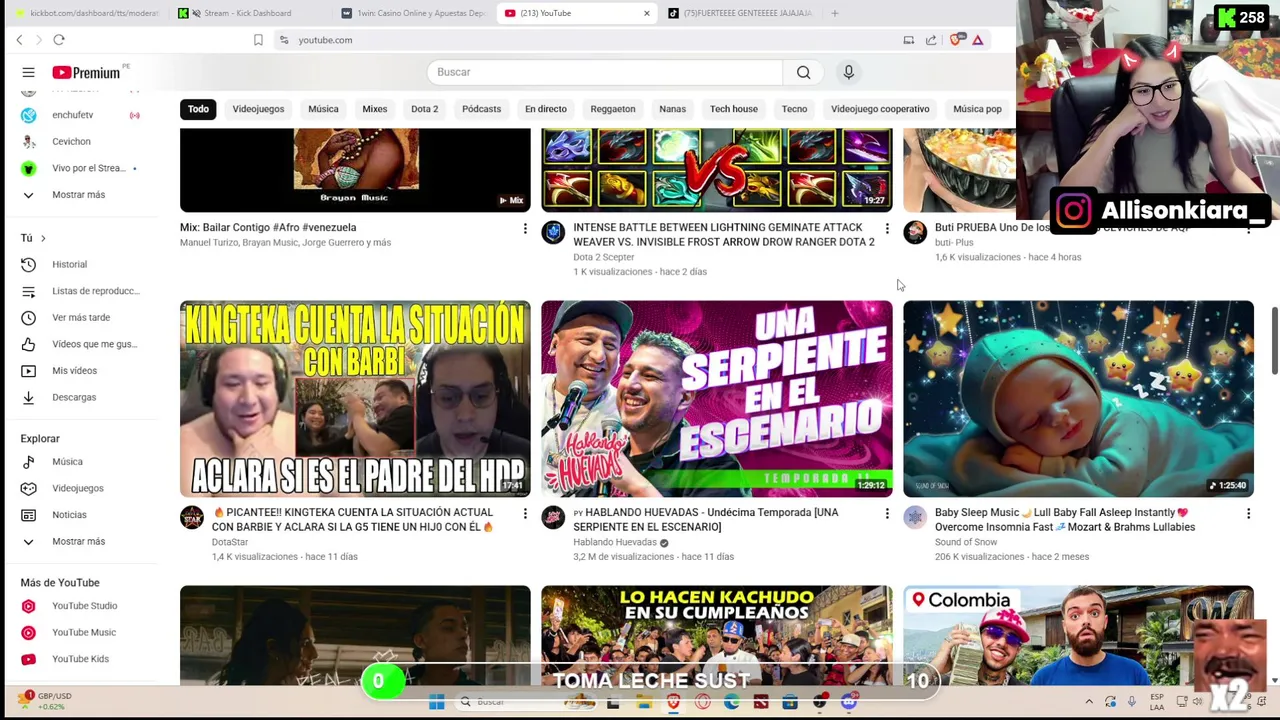Click the search magnifier button
1280x720 pixels.
pos(803,72)
